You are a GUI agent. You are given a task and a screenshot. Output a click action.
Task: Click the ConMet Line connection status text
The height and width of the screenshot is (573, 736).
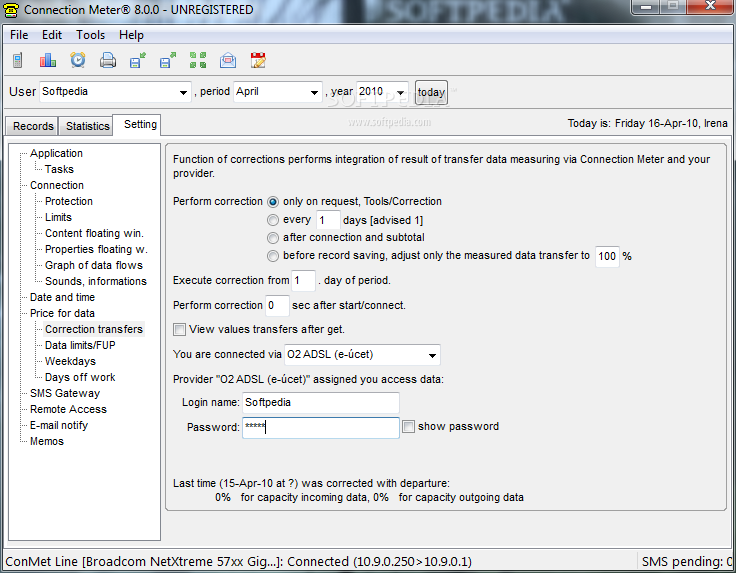pos(238,562)
